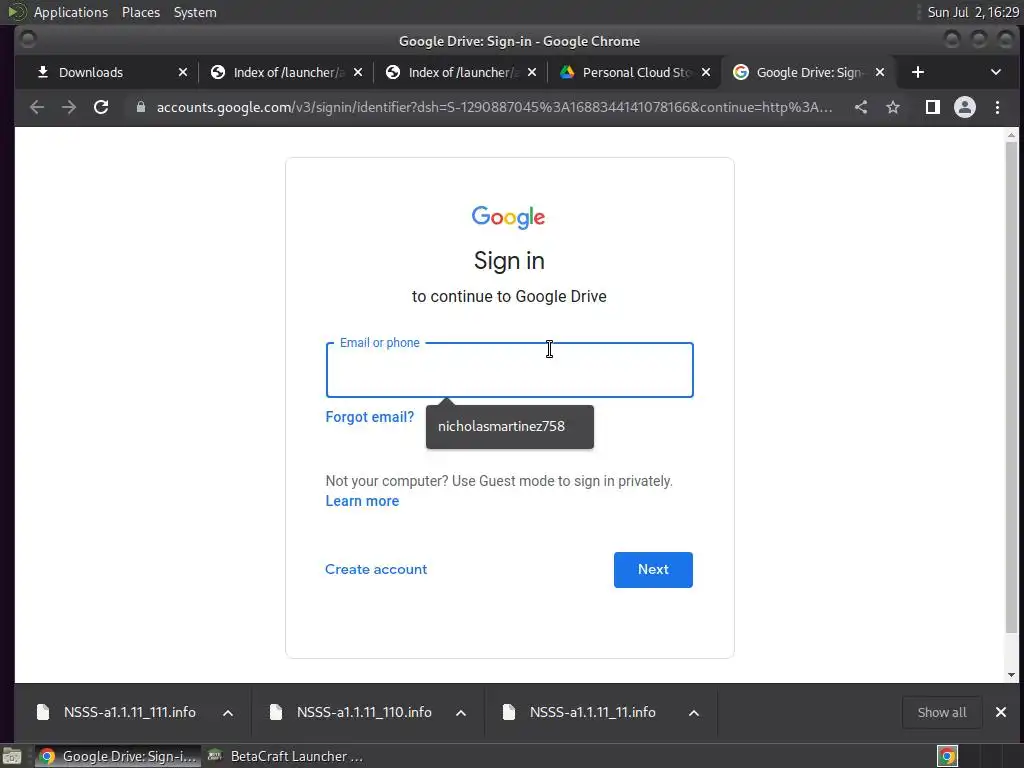Click the scrollbar down arrow
This screenshot has width=1024, height=768.
tap(1012, 675)
